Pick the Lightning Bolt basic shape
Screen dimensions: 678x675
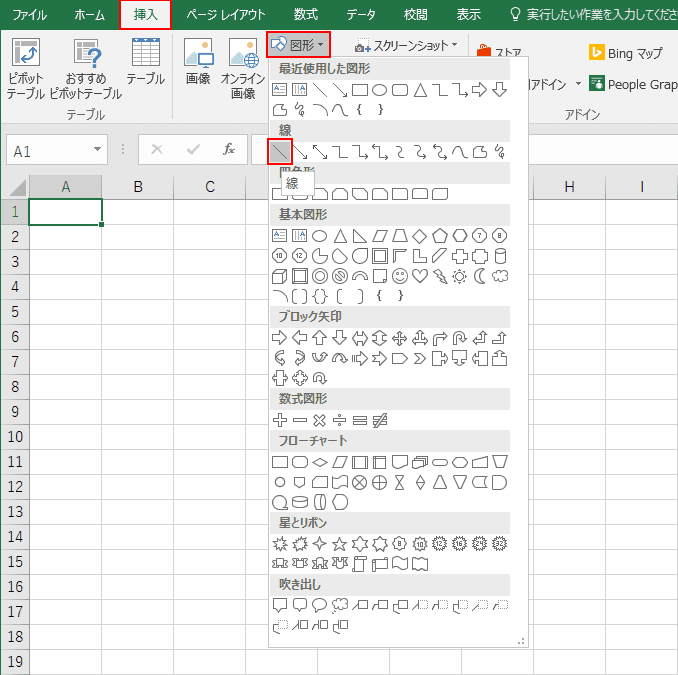440,276
